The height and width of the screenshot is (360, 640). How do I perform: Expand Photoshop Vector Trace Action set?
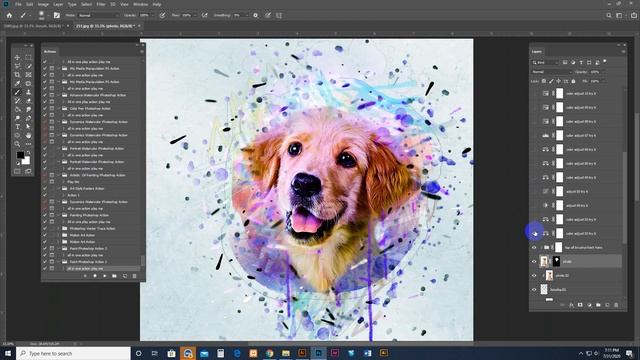click(59, 229)
